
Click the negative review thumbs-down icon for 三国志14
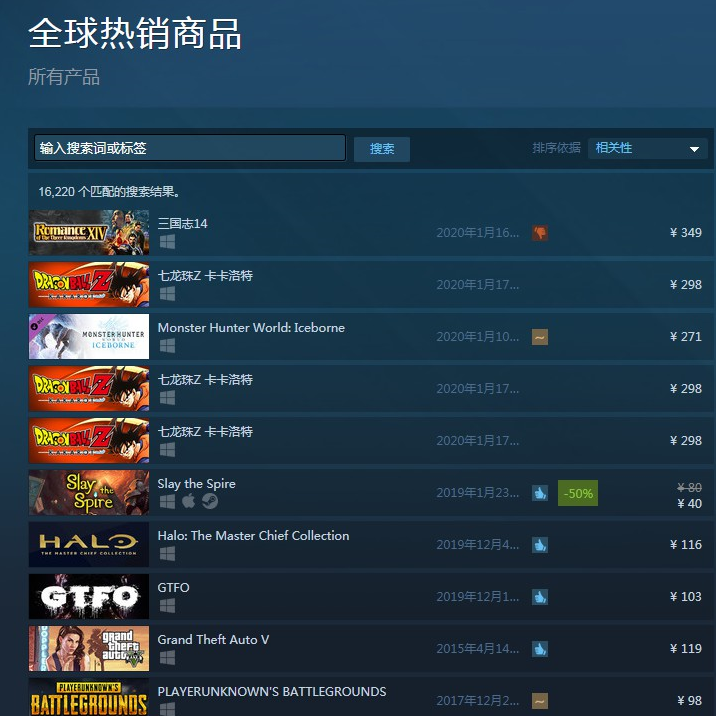[539, 233]
